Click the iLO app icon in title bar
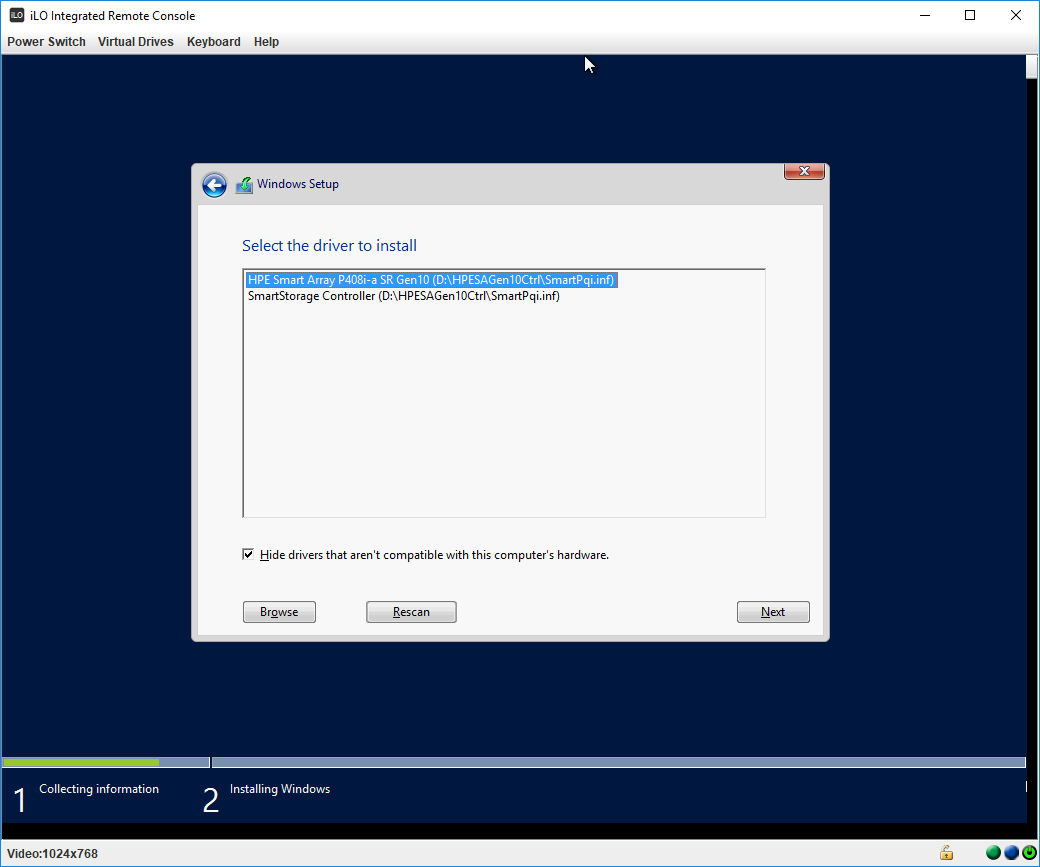Screen dimensions: 1040x867 tap(17, 15)
